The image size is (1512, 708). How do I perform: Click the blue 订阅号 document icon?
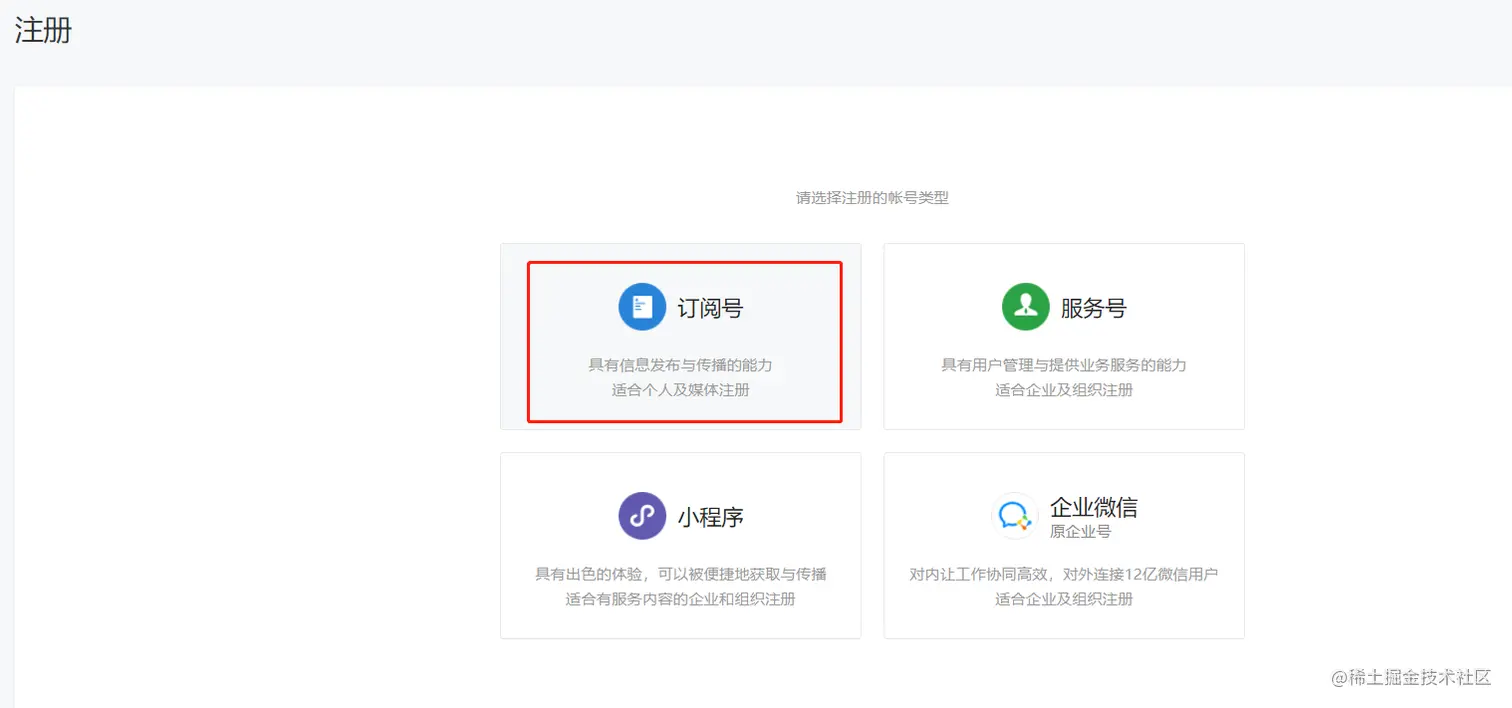pyautogui.click(x=642, y=307)
